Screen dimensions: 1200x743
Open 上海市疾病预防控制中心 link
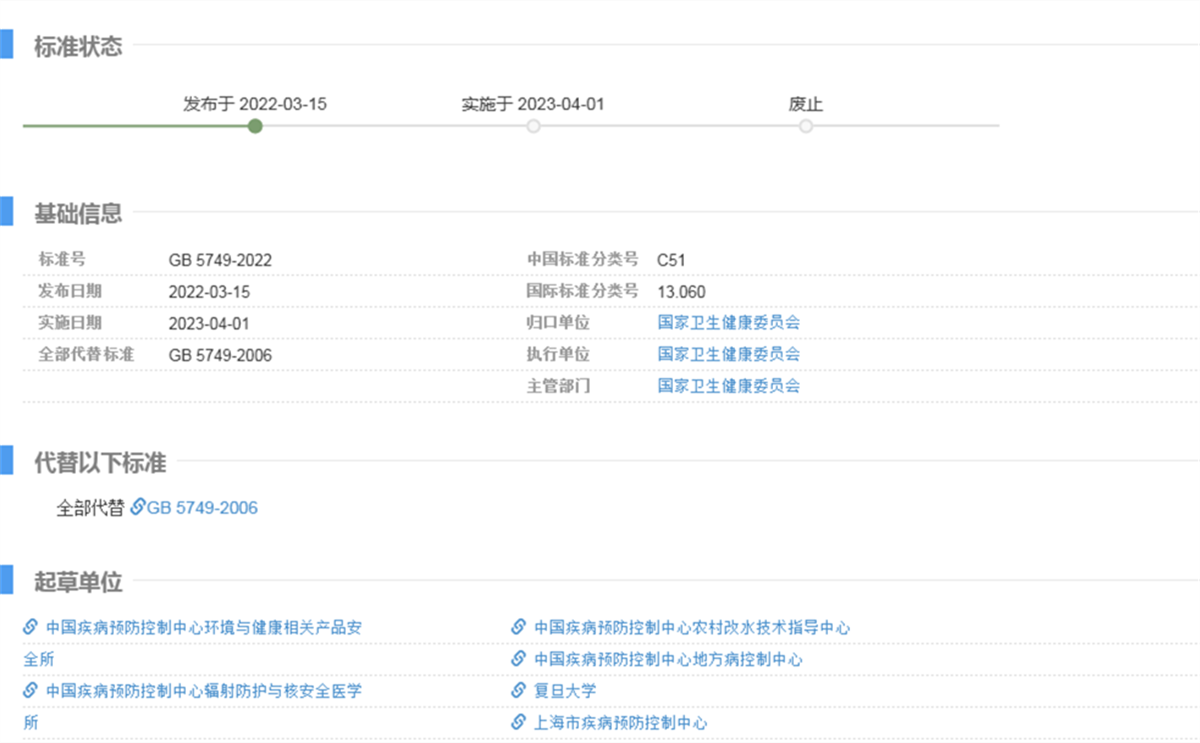pos(620,722)
